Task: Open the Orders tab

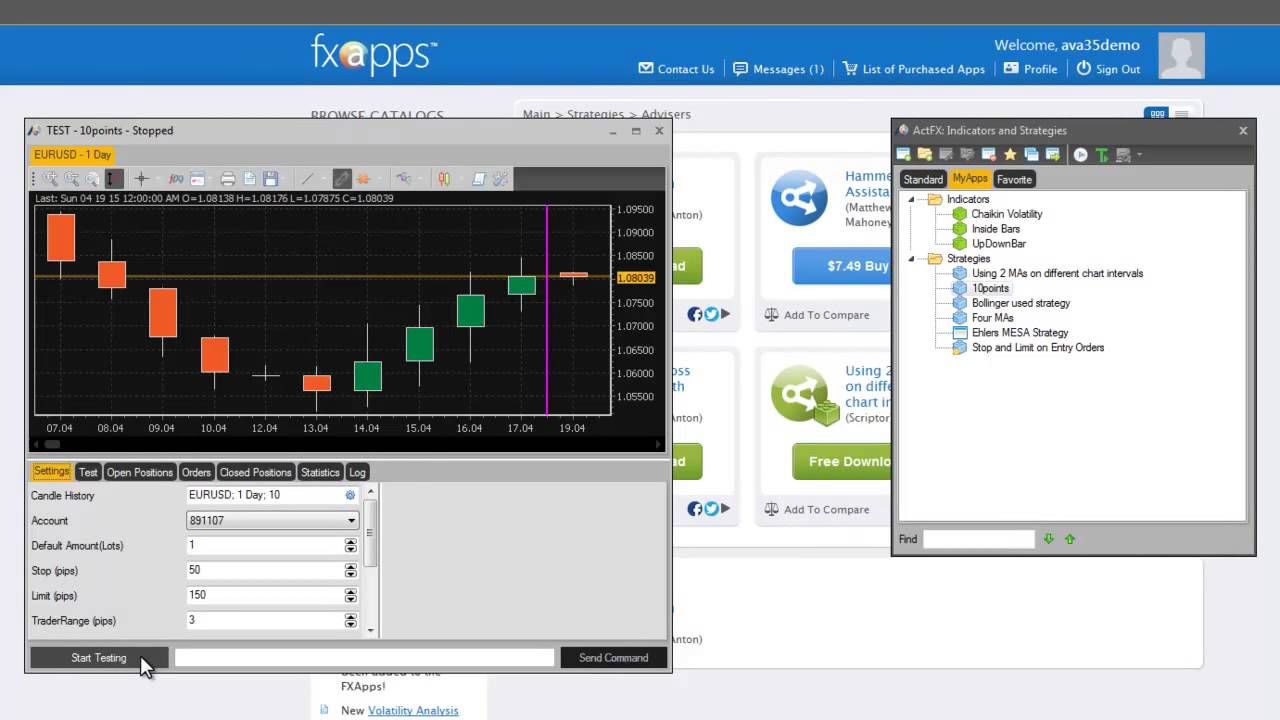Action: (x=196, y=472)
